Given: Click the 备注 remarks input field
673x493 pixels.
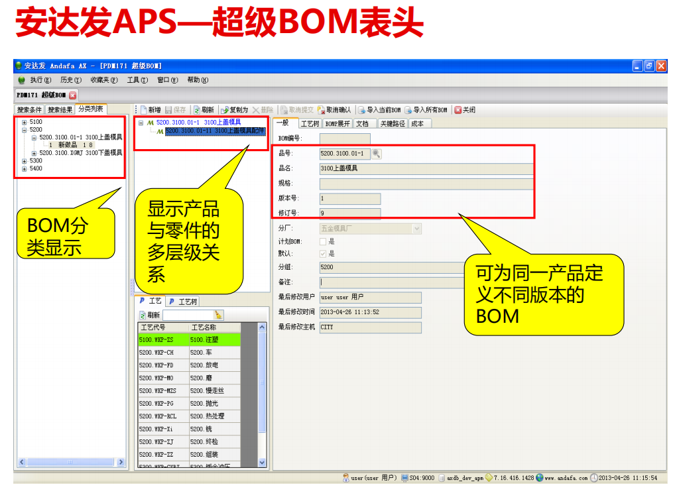Looking at the screenshot, I should [392, 282].
